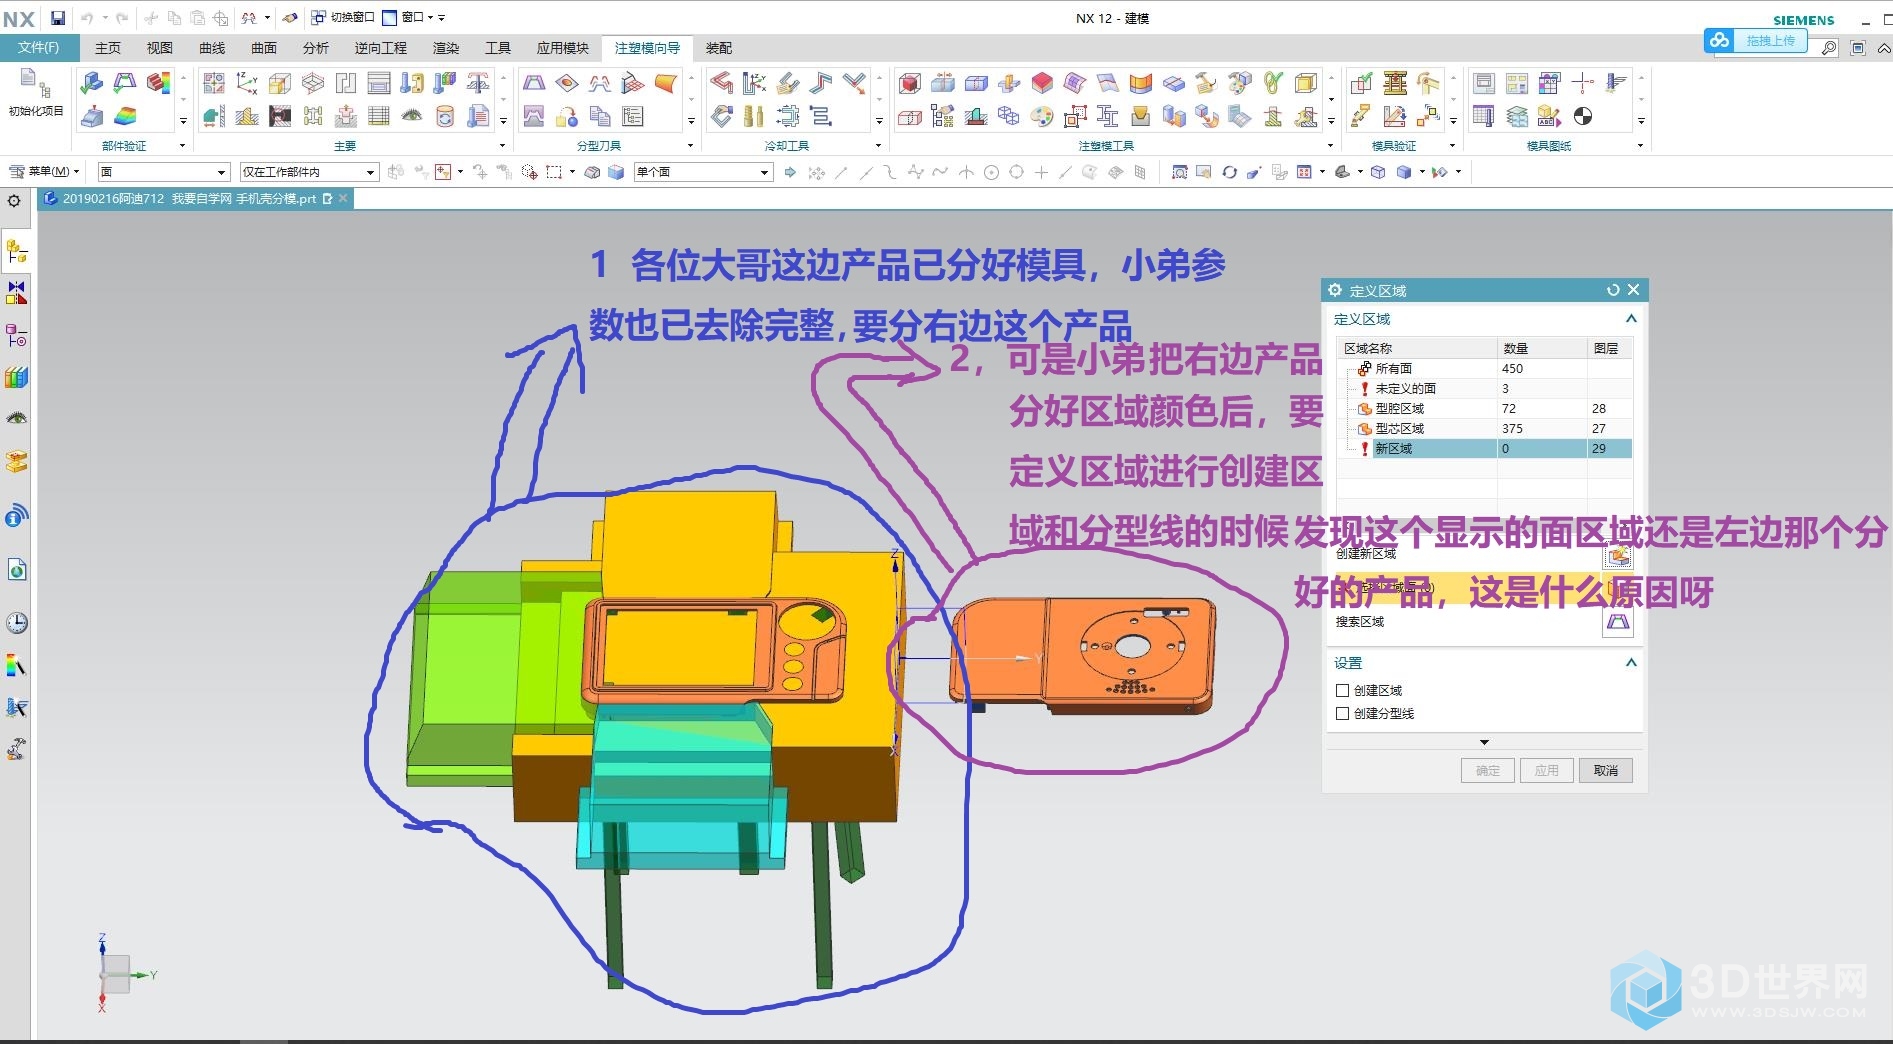Tick the Create Regions (创建区域) checkbox
Screen dimensions: 1893x1044
pos(1342,690)
